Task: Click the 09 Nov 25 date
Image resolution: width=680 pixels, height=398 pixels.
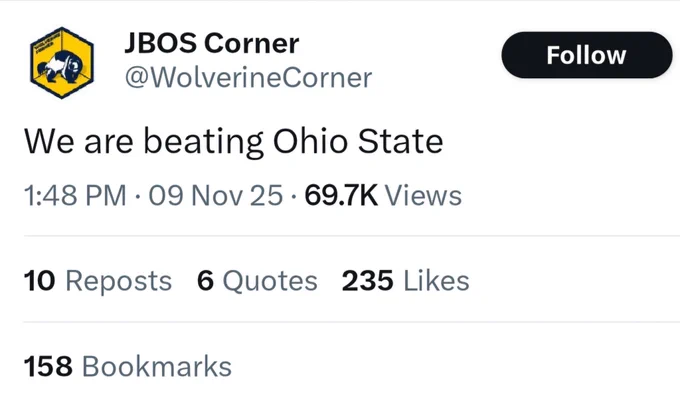Action: pos(216,195)
